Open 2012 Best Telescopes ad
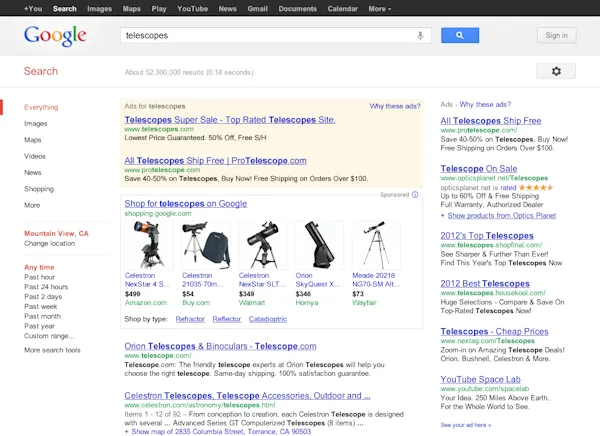The width and height of the screenshot is (600, 436). point(485,284)
